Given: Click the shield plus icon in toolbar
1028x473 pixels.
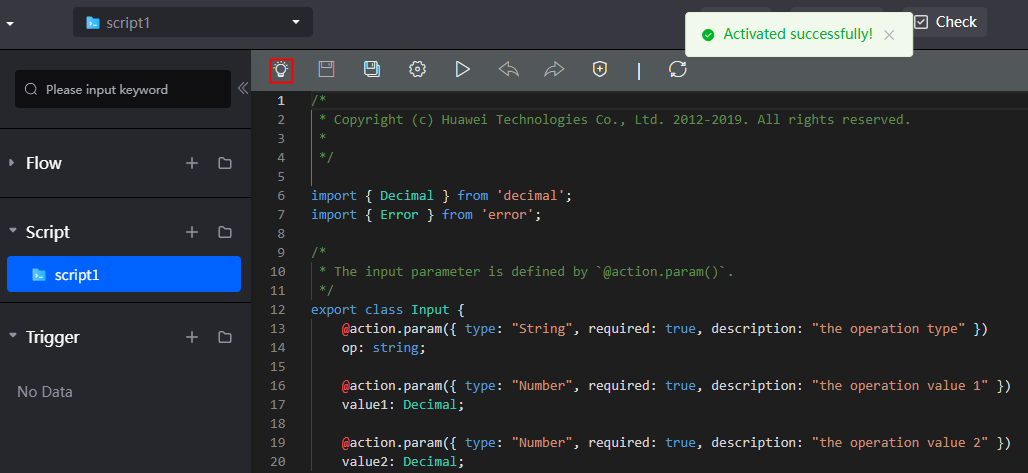Looking at the screenshot, I should pos(600,69).
